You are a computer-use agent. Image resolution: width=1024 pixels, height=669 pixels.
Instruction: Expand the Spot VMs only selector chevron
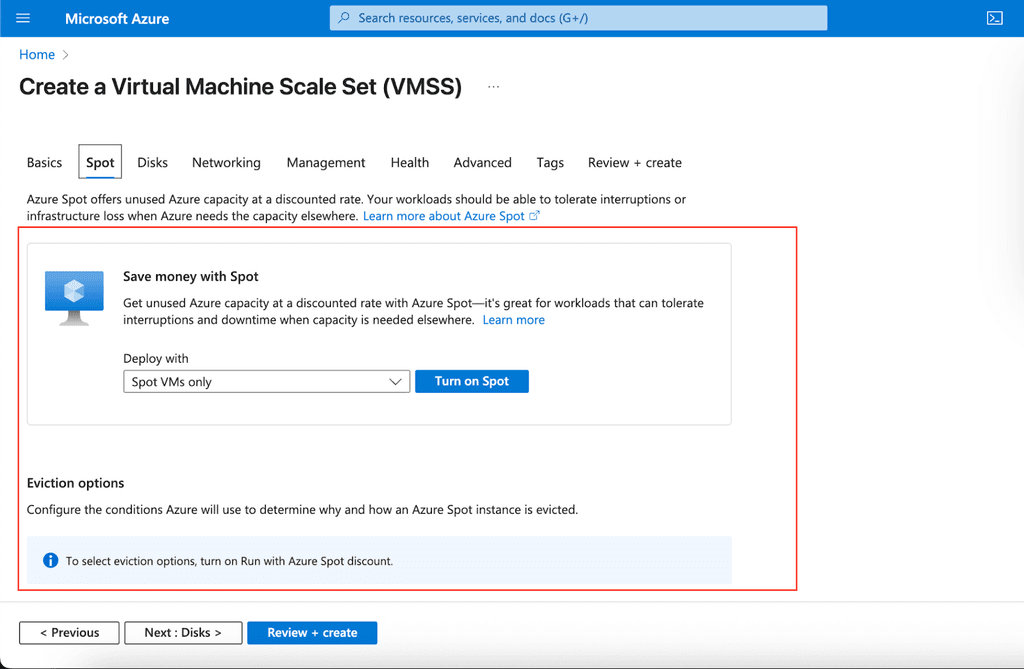click(x=395, y=381)
